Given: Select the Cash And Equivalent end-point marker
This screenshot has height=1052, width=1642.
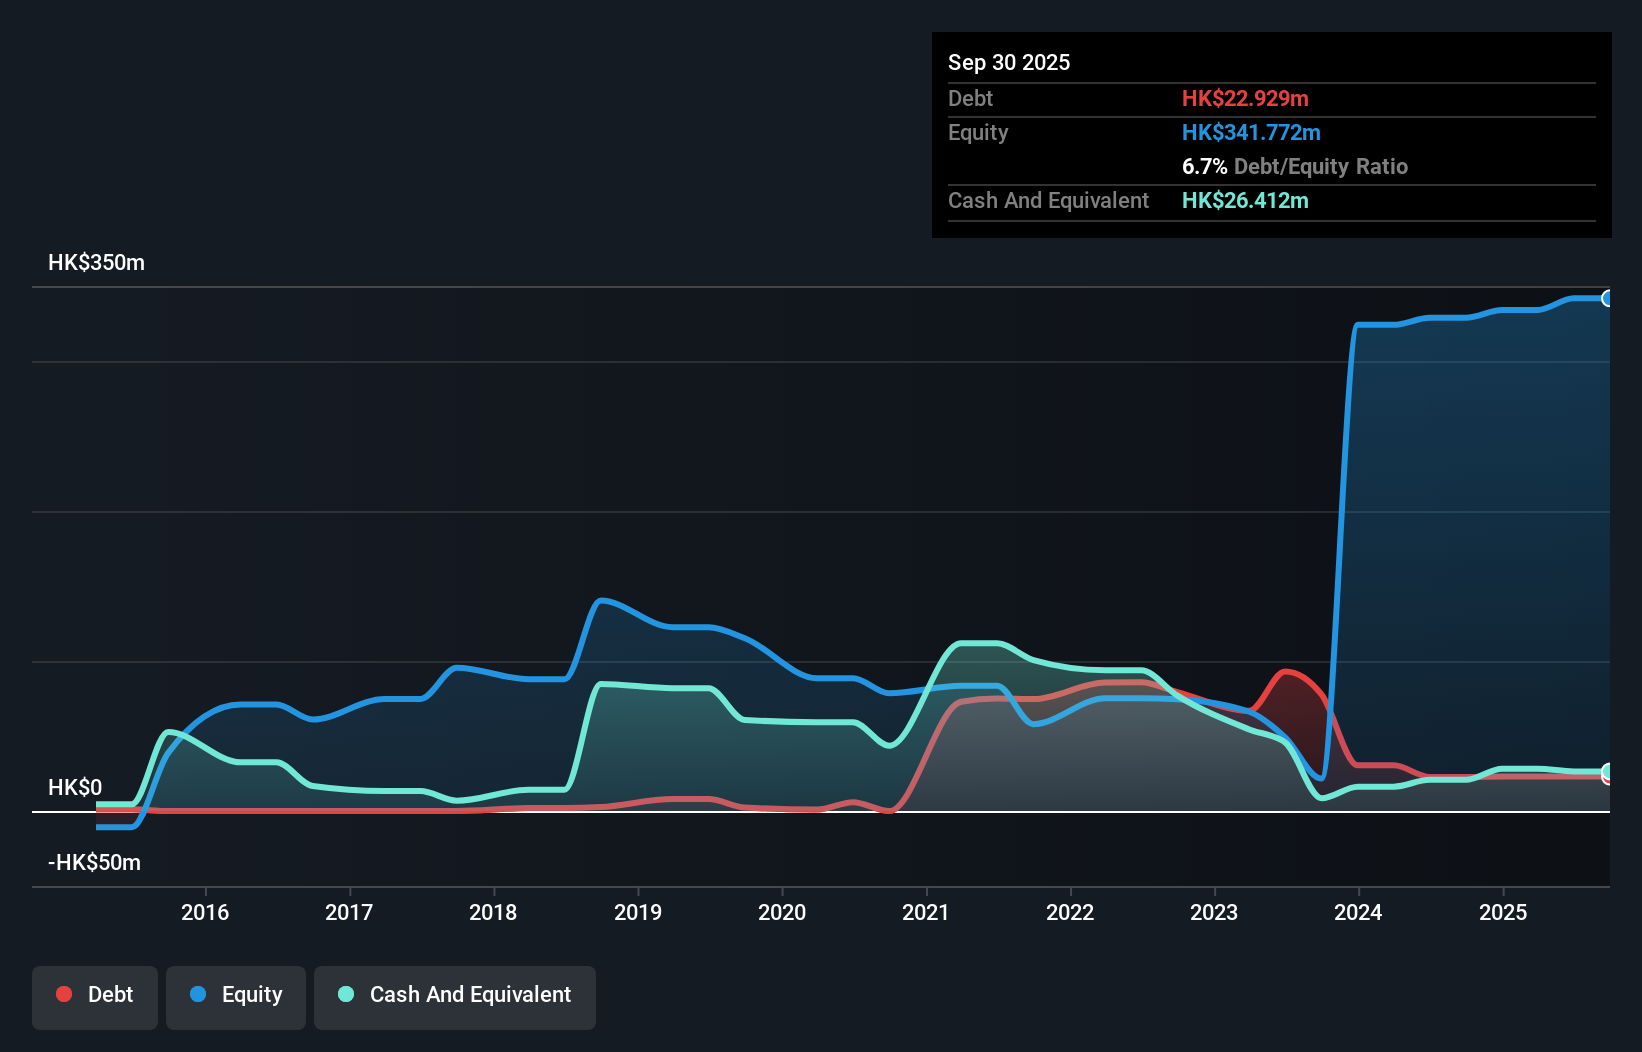Looking at the screenshot, I should click(1608, 771).
